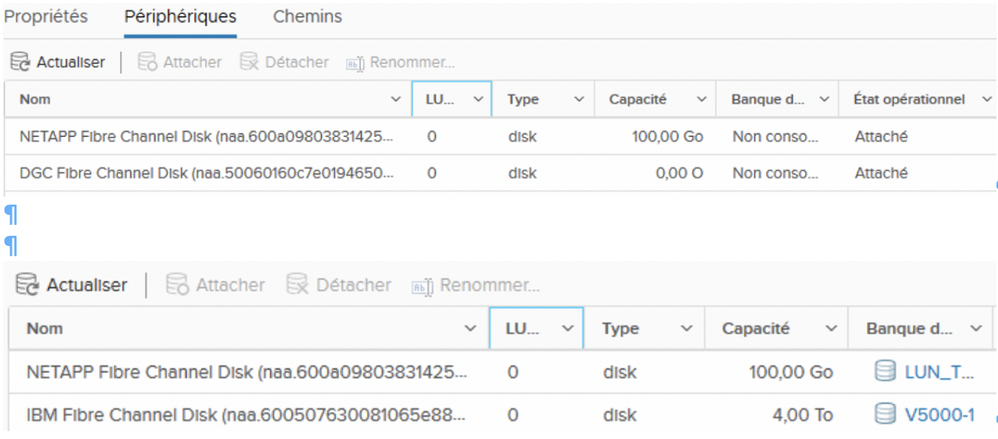Switch to the Chemins tab

click(x=307, y=17)
